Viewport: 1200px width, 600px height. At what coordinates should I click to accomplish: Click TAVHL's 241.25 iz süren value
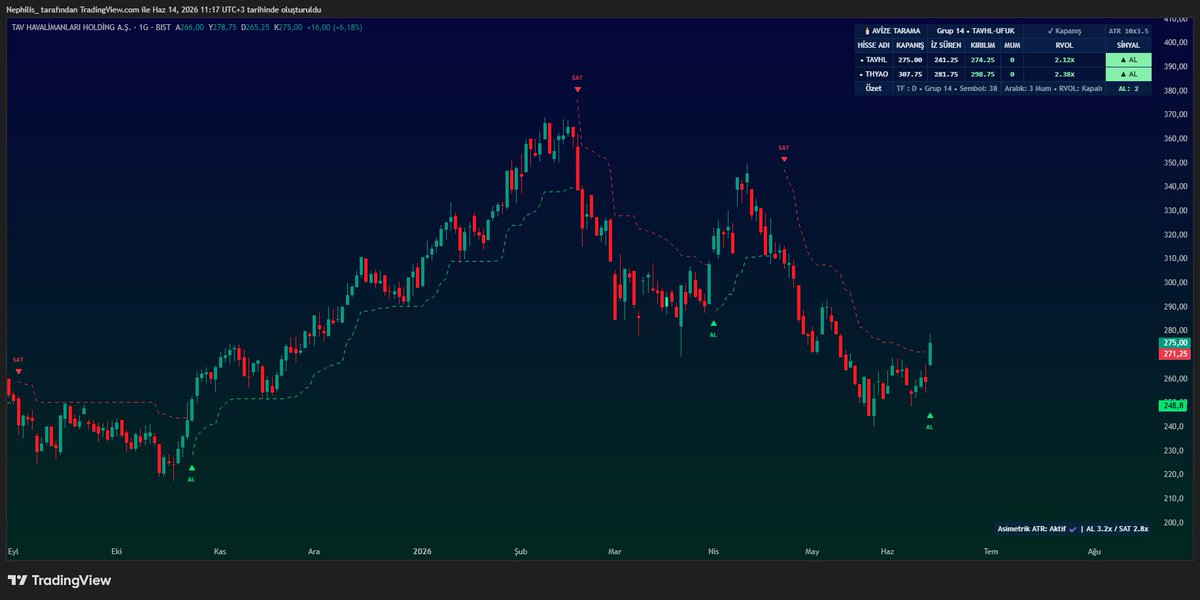point(946,60)
